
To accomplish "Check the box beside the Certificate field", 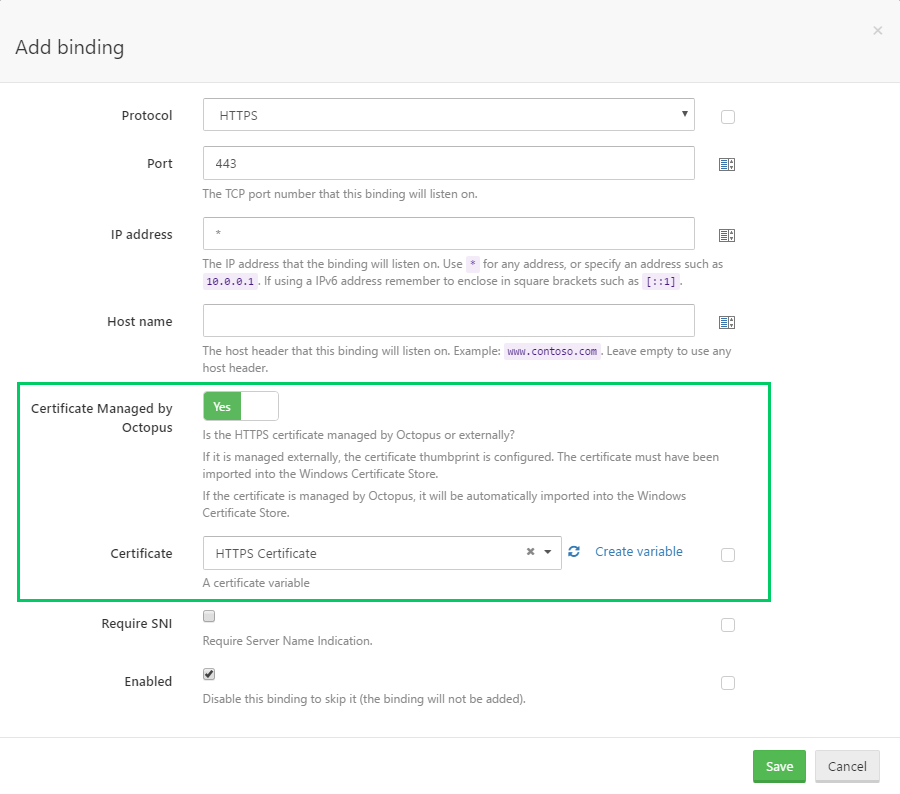I will coord(727,554).
